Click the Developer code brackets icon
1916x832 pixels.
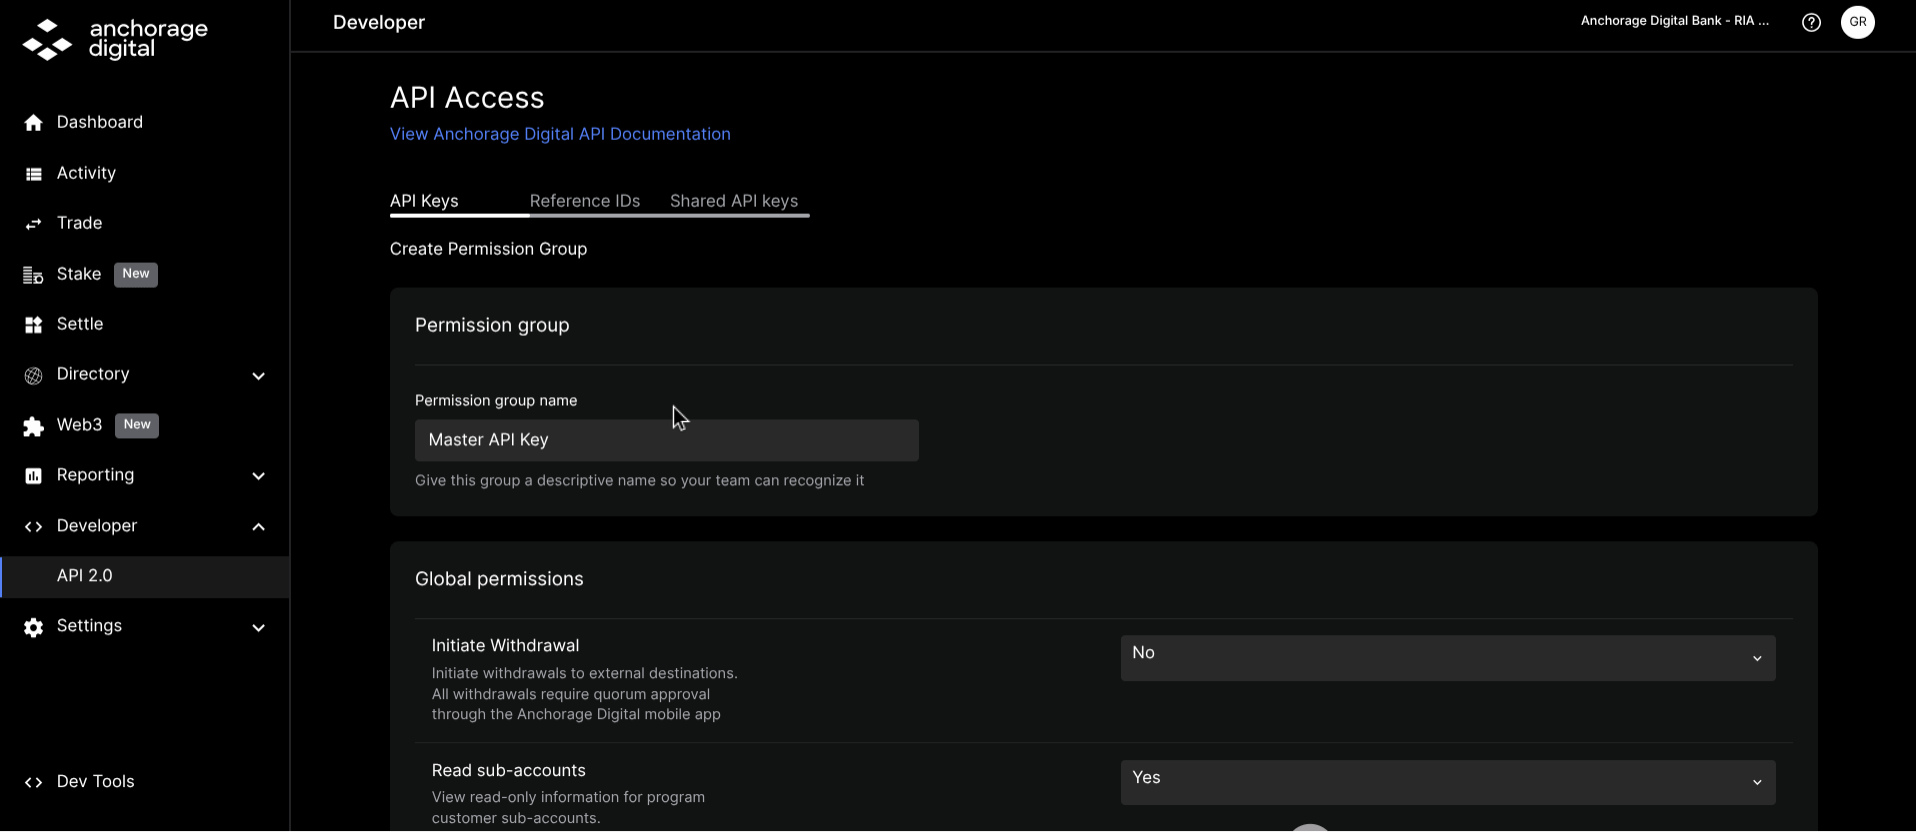[x=33, y=526]
